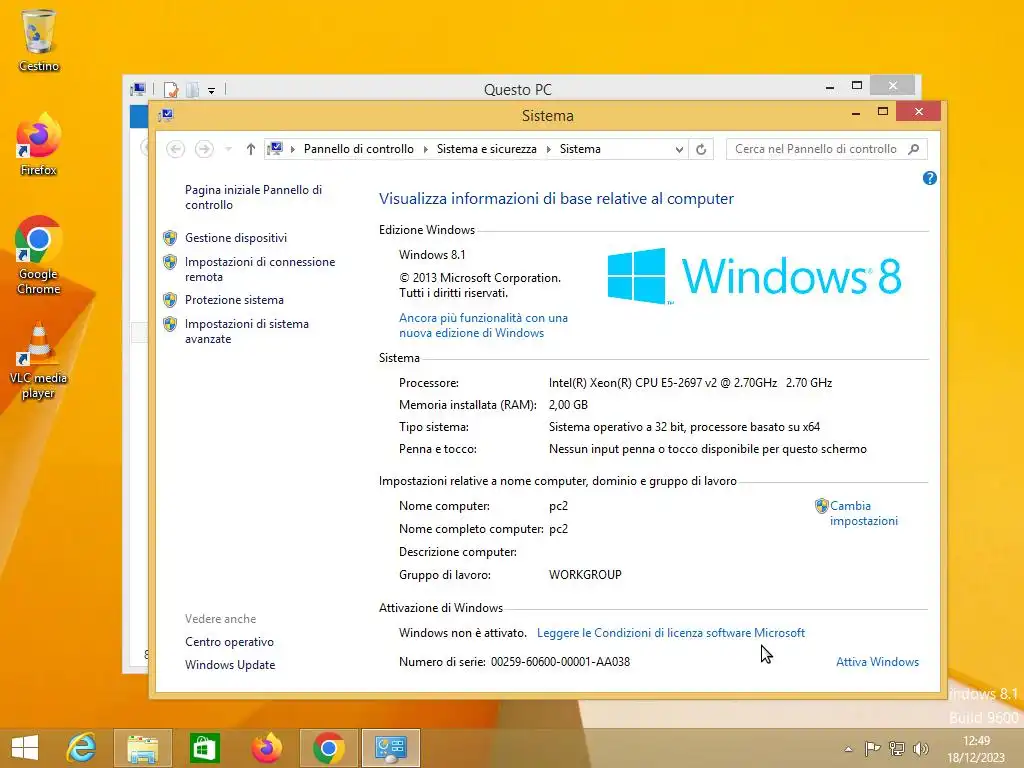Expand arrow after Sistema e sicurezza breadcrumb
The width and height of the screenshot is (1024, 768).
pyautogui.click(x=549, y=150)
